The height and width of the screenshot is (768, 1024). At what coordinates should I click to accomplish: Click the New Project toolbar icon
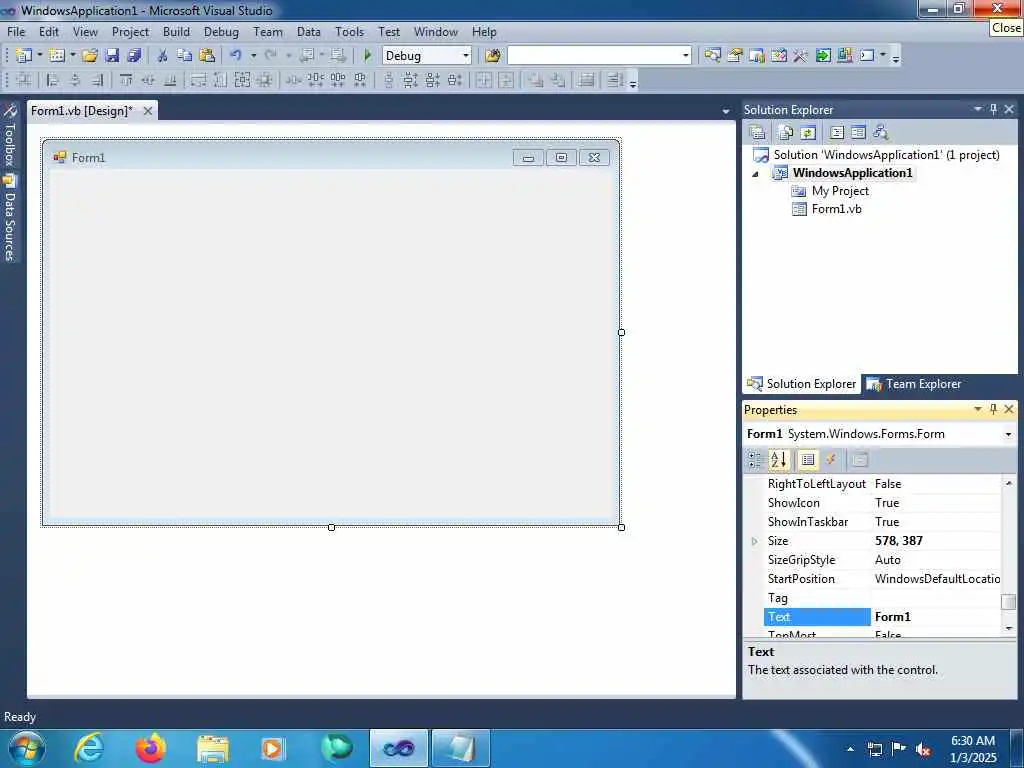[x=24, y=56]
